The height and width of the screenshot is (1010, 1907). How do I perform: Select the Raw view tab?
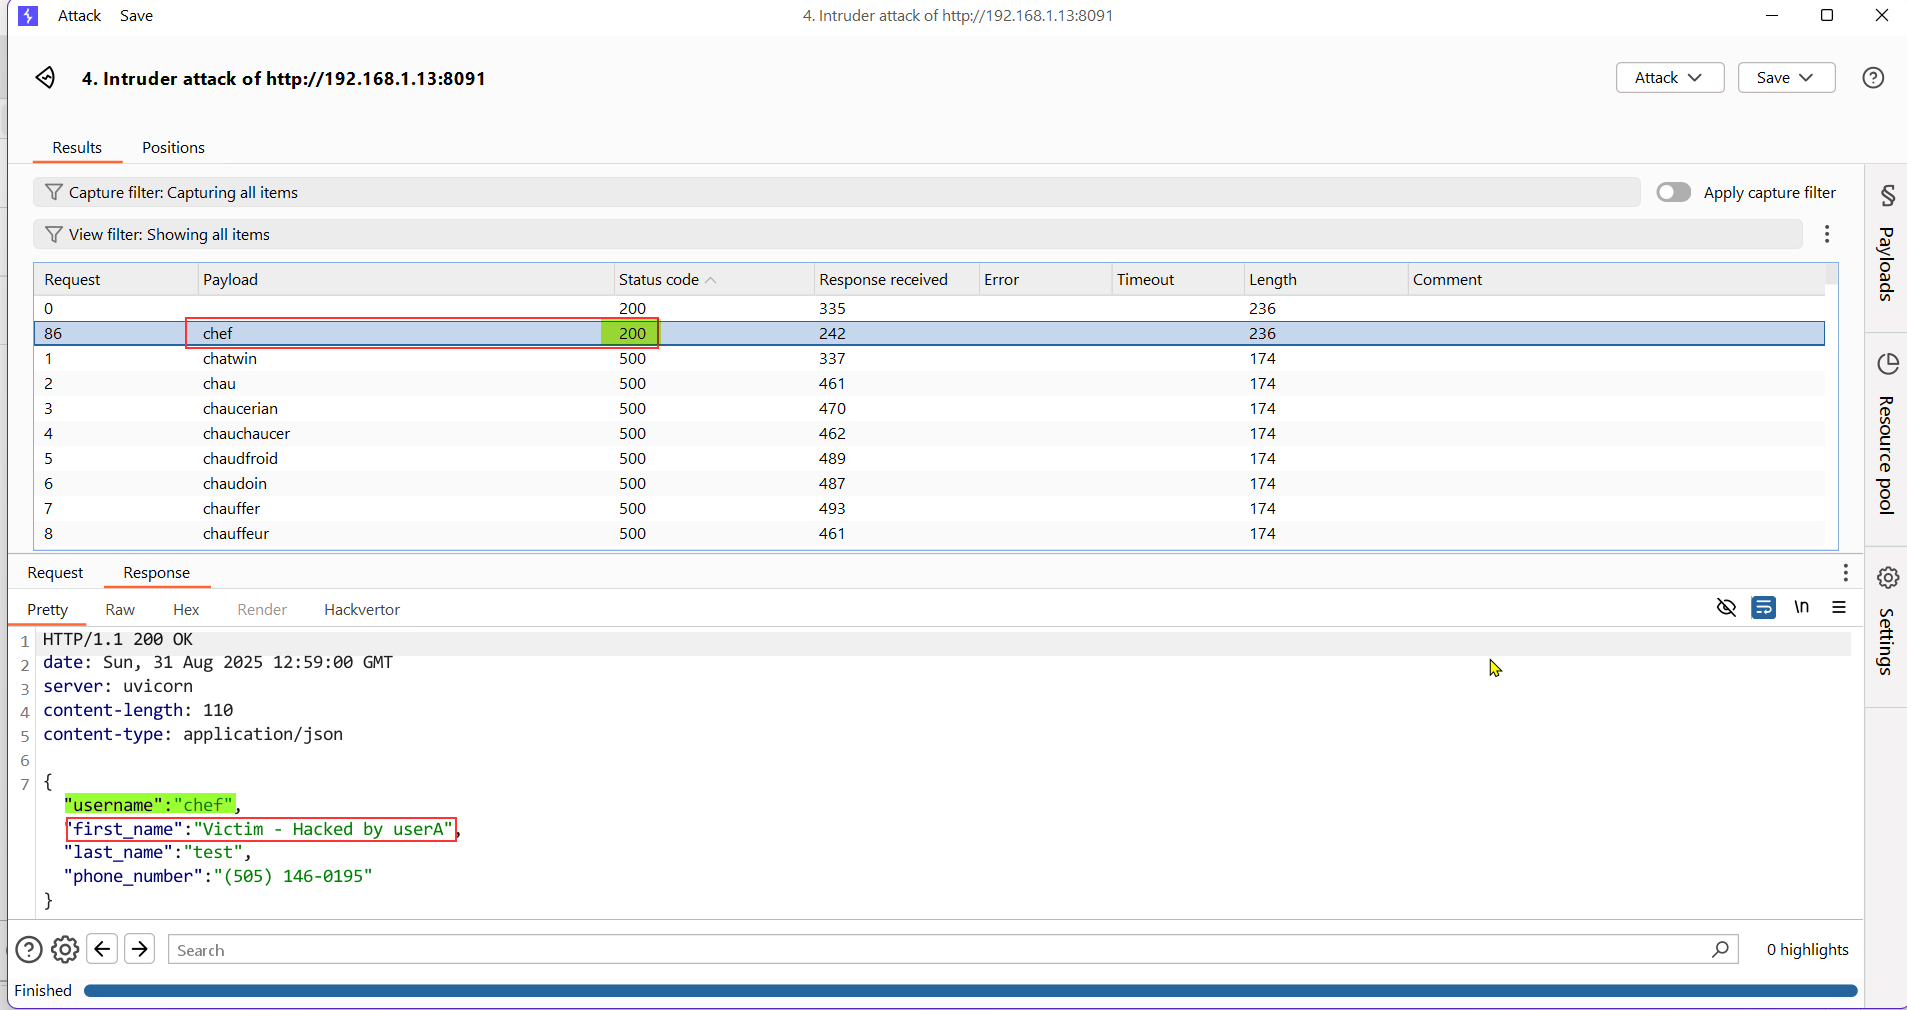coord(120,610)
